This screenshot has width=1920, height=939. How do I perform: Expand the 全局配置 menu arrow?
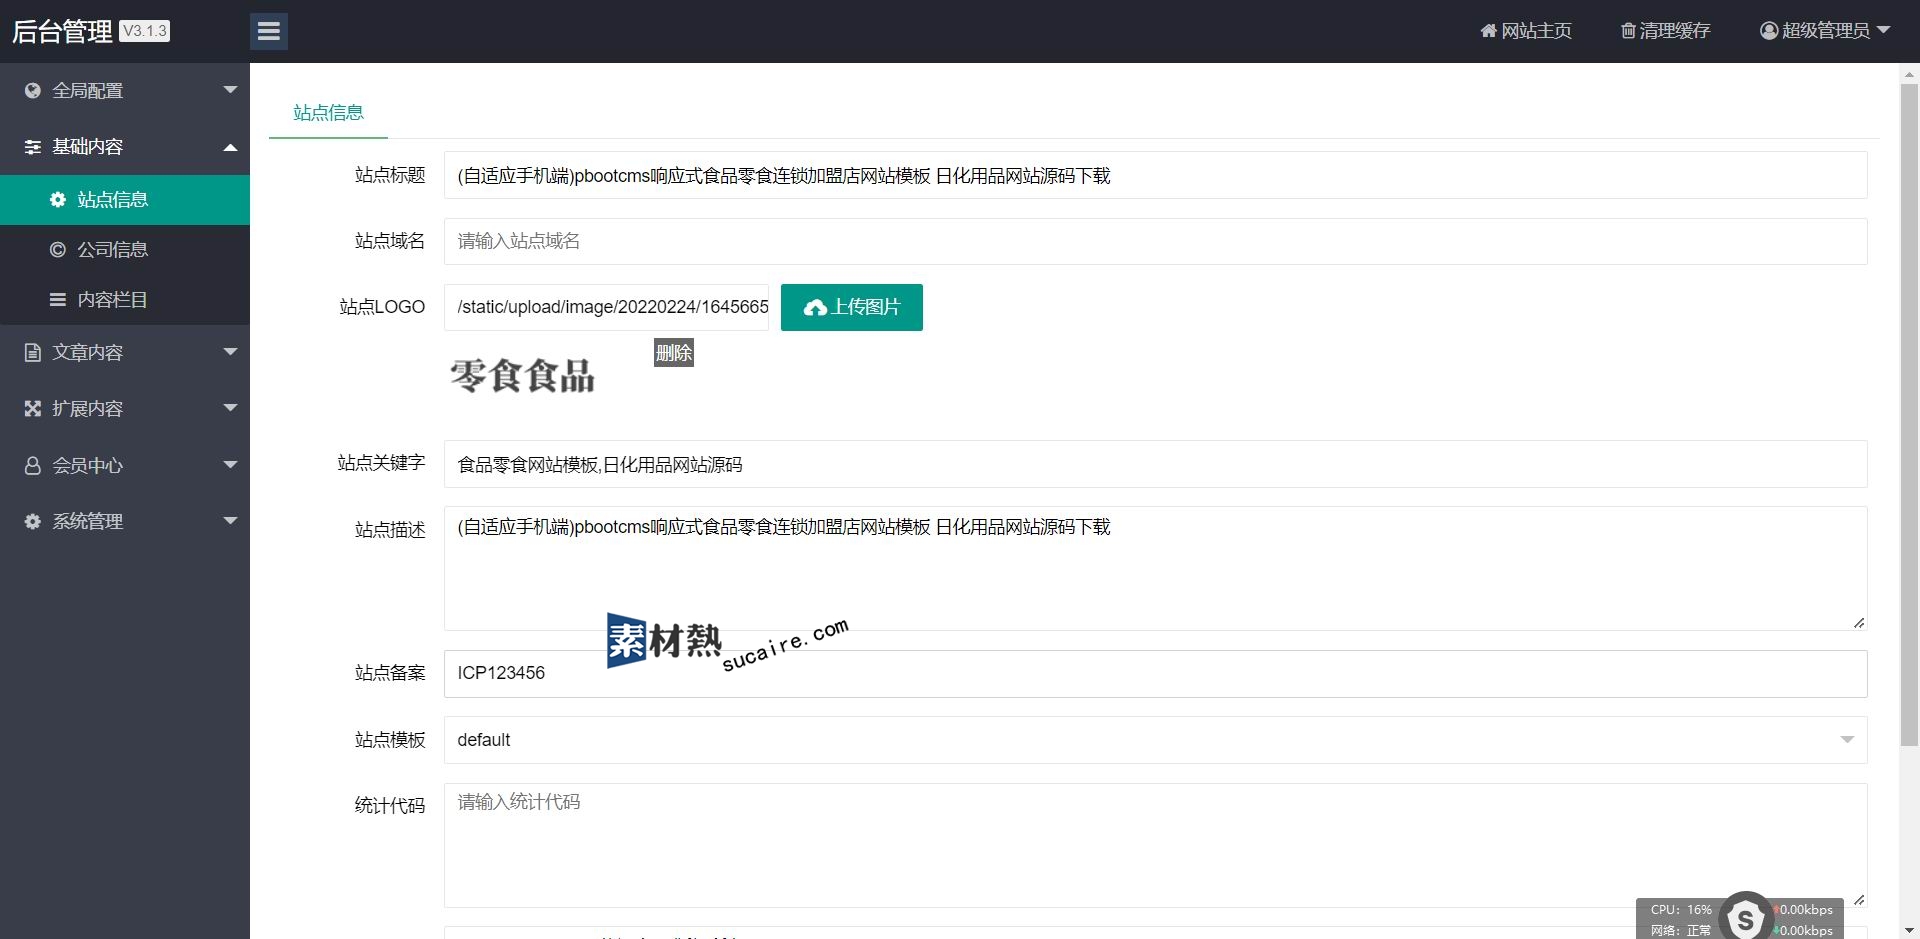pos(230,90)
